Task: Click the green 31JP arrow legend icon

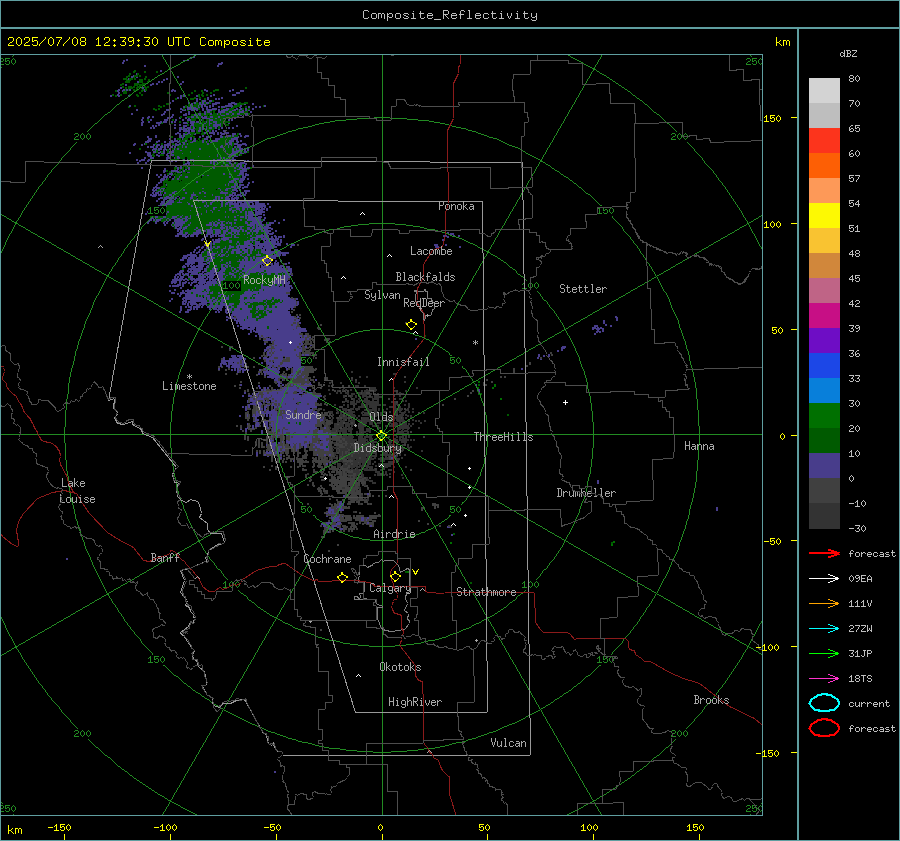Action: point(824,653)
